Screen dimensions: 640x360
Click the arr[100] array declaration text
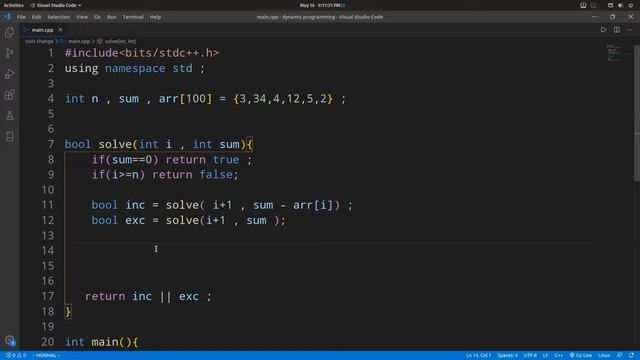tap(185, 99)
